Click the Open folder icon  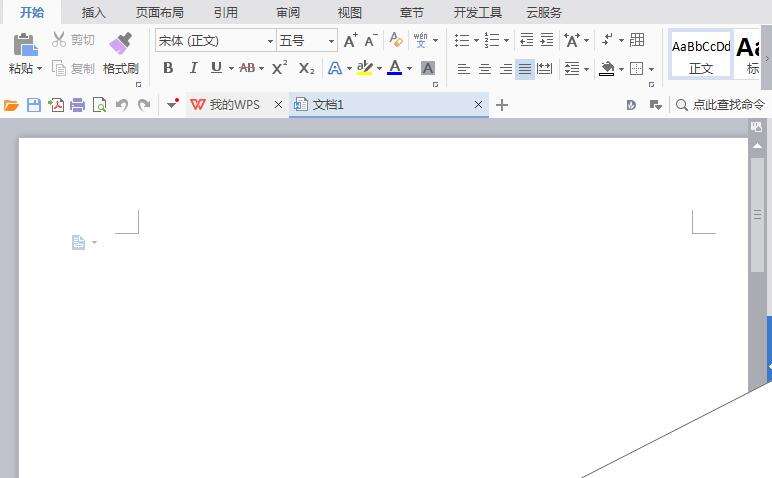coord(11,105)
